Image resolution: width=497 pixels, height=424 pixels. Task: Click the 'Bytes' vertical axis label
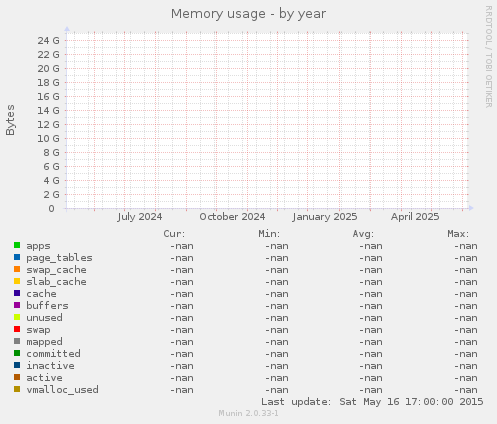10,120
